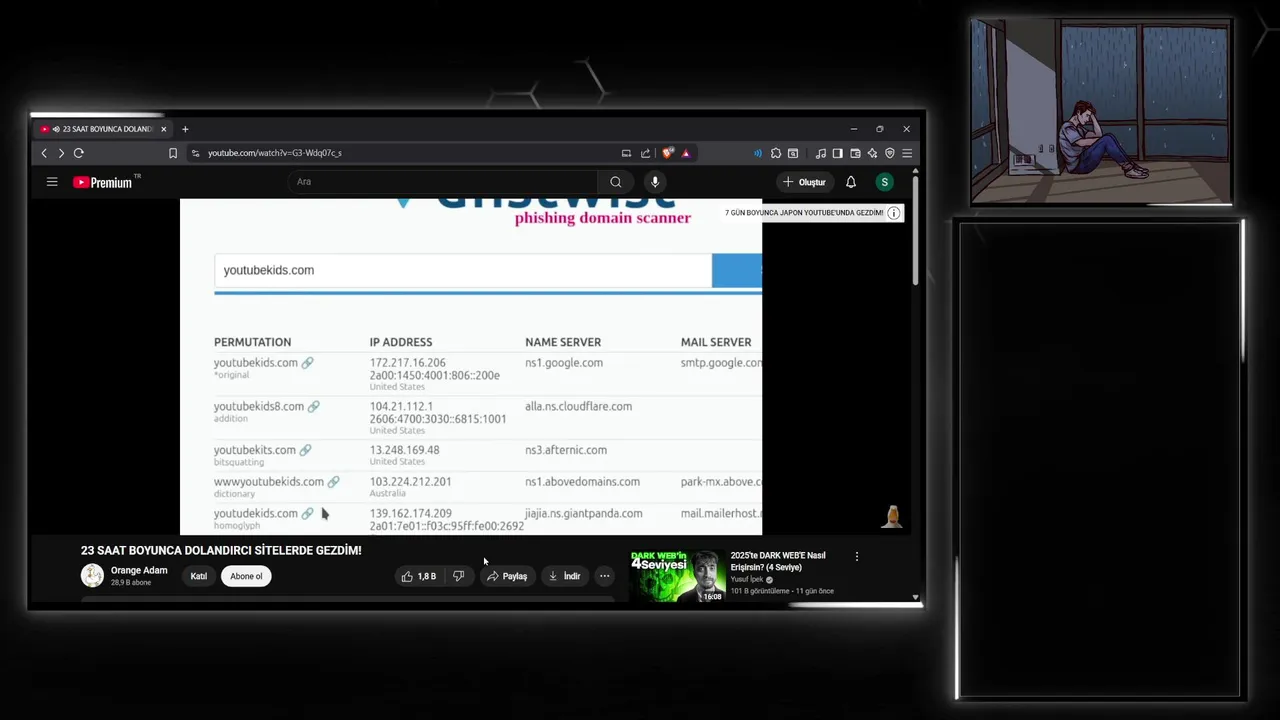
Task: Click 'wwwyoutubekids.com' row text in the video
Action: [269, 481]
